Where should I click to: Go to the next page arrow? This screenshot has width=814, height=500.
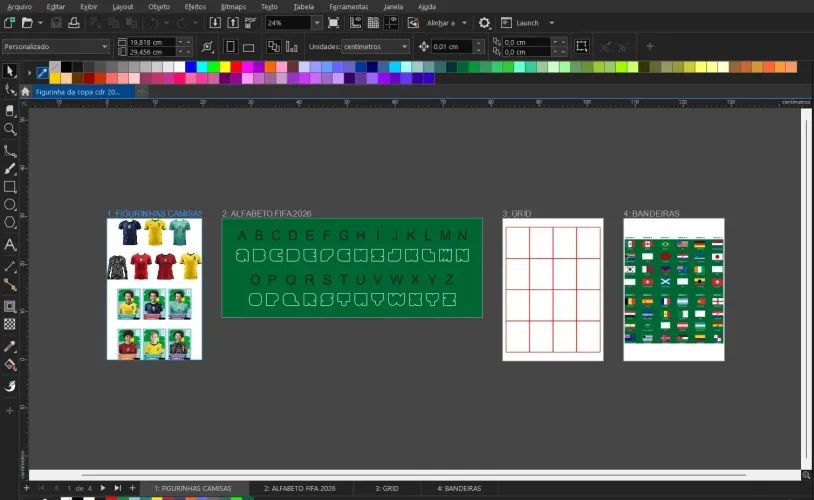click(103, 488)
